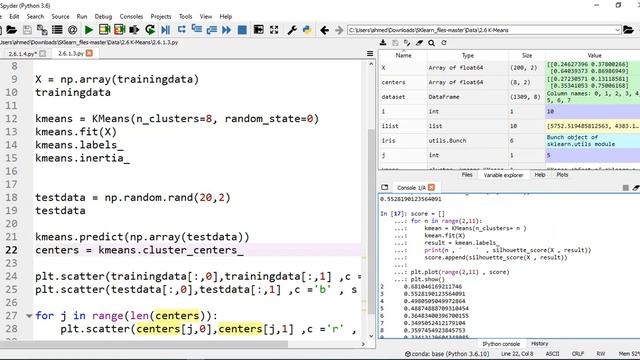This screenshot has width=640, height=360.
Task: Open the Debug menu
Action: click(103, 16)
